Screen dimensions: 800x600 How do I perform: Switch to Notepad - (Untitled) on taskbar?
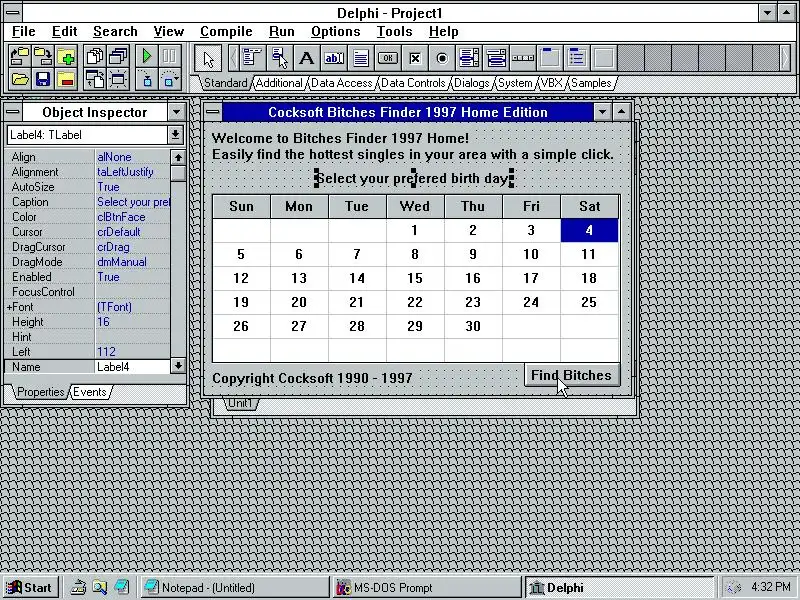tap(235, 587)
